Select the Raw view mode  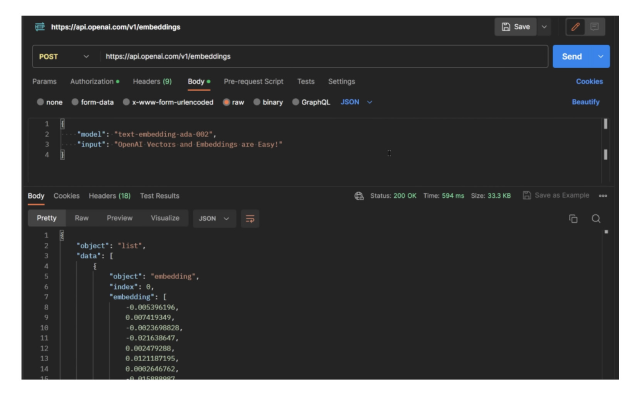pos(82,218)
